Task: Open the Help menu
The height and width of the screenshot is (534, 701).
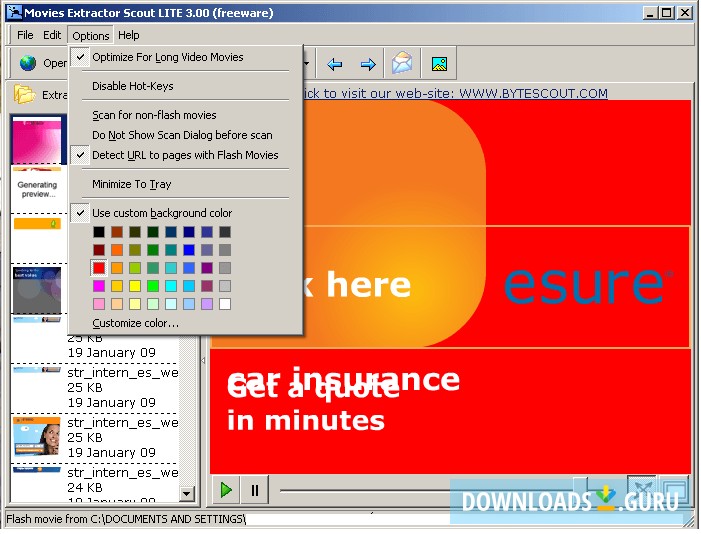Action: [x=129, y=35]
